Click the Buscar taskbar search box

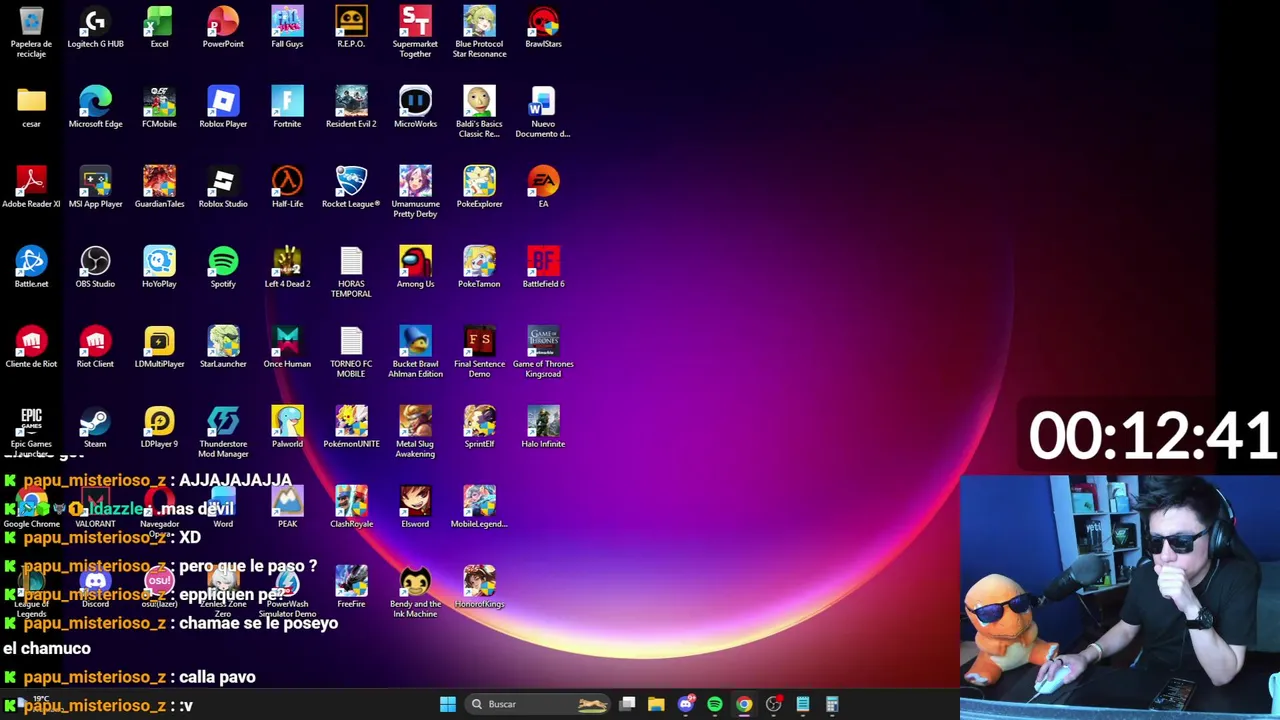coord(539,704)
